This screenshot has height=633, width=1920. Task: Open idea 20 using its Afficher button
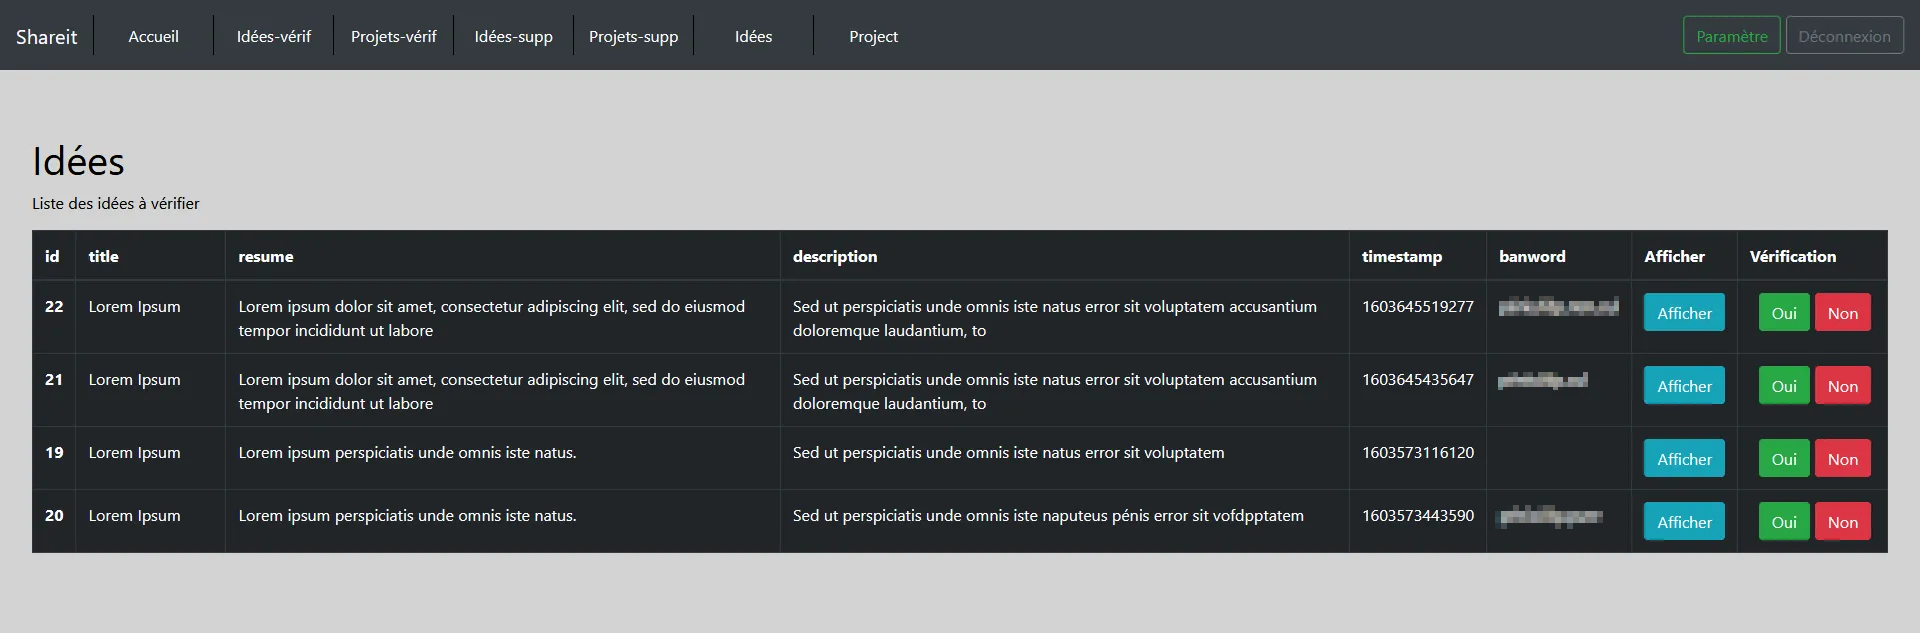click(x=1684, y=522)
